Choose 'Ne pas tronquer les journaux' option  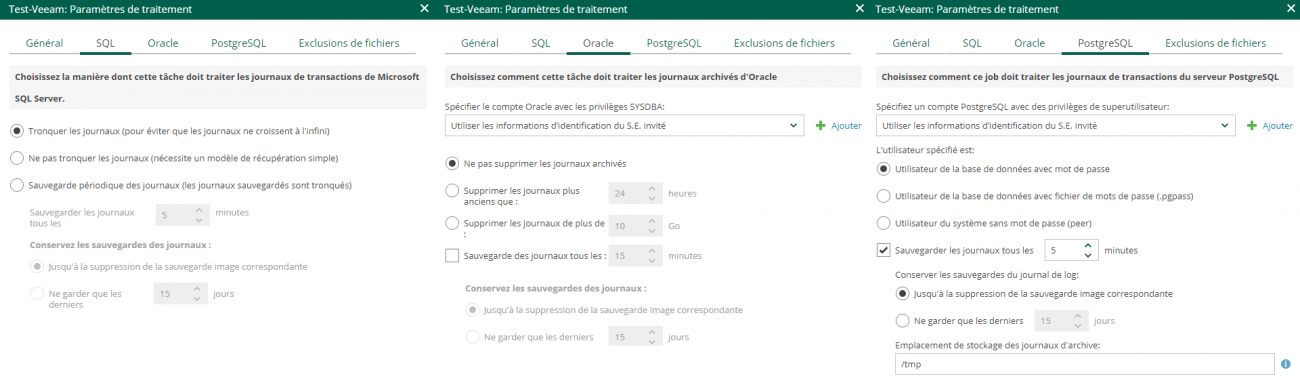click(x=17, y=158)
